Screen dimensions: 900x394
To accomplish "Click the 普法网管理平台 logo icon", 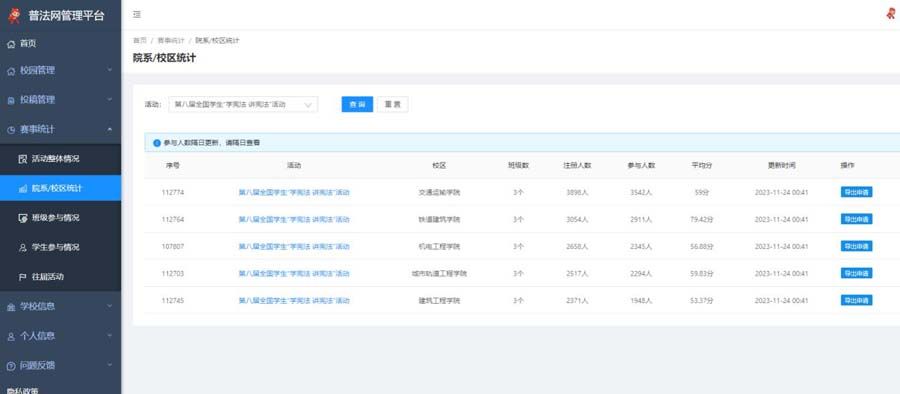I will (14, 16).
